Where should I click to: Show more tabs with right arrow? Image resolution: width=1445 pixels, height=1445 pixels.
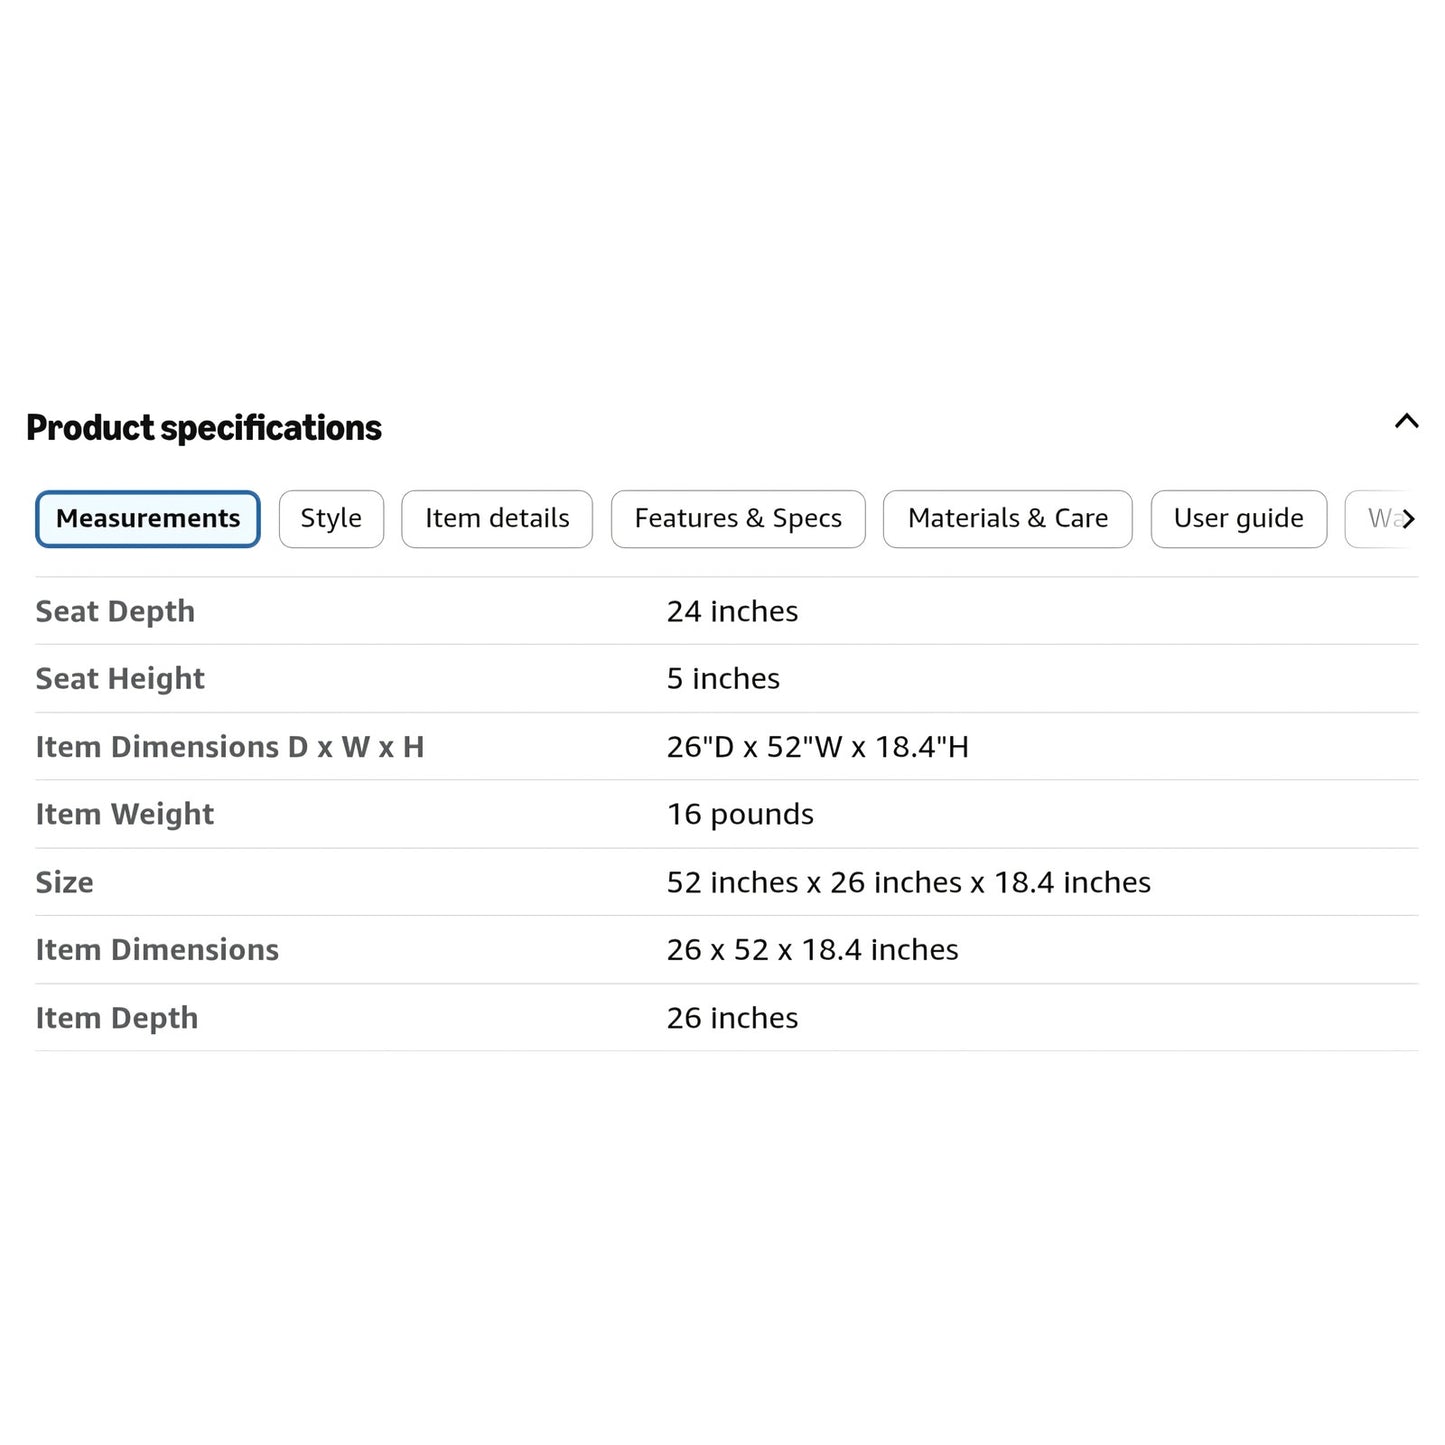(x=1408, y=519)
